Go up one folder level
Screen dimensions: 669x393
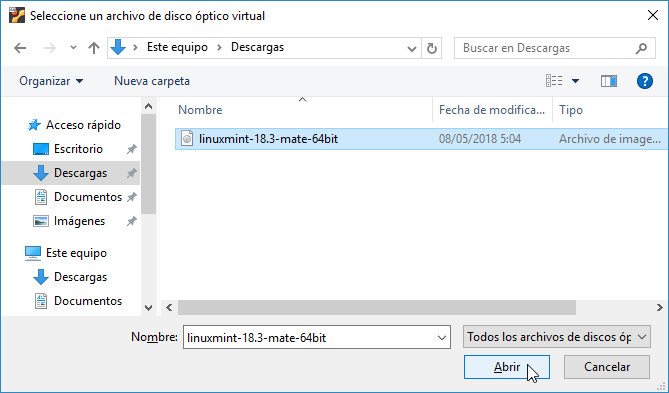[94, 48]
